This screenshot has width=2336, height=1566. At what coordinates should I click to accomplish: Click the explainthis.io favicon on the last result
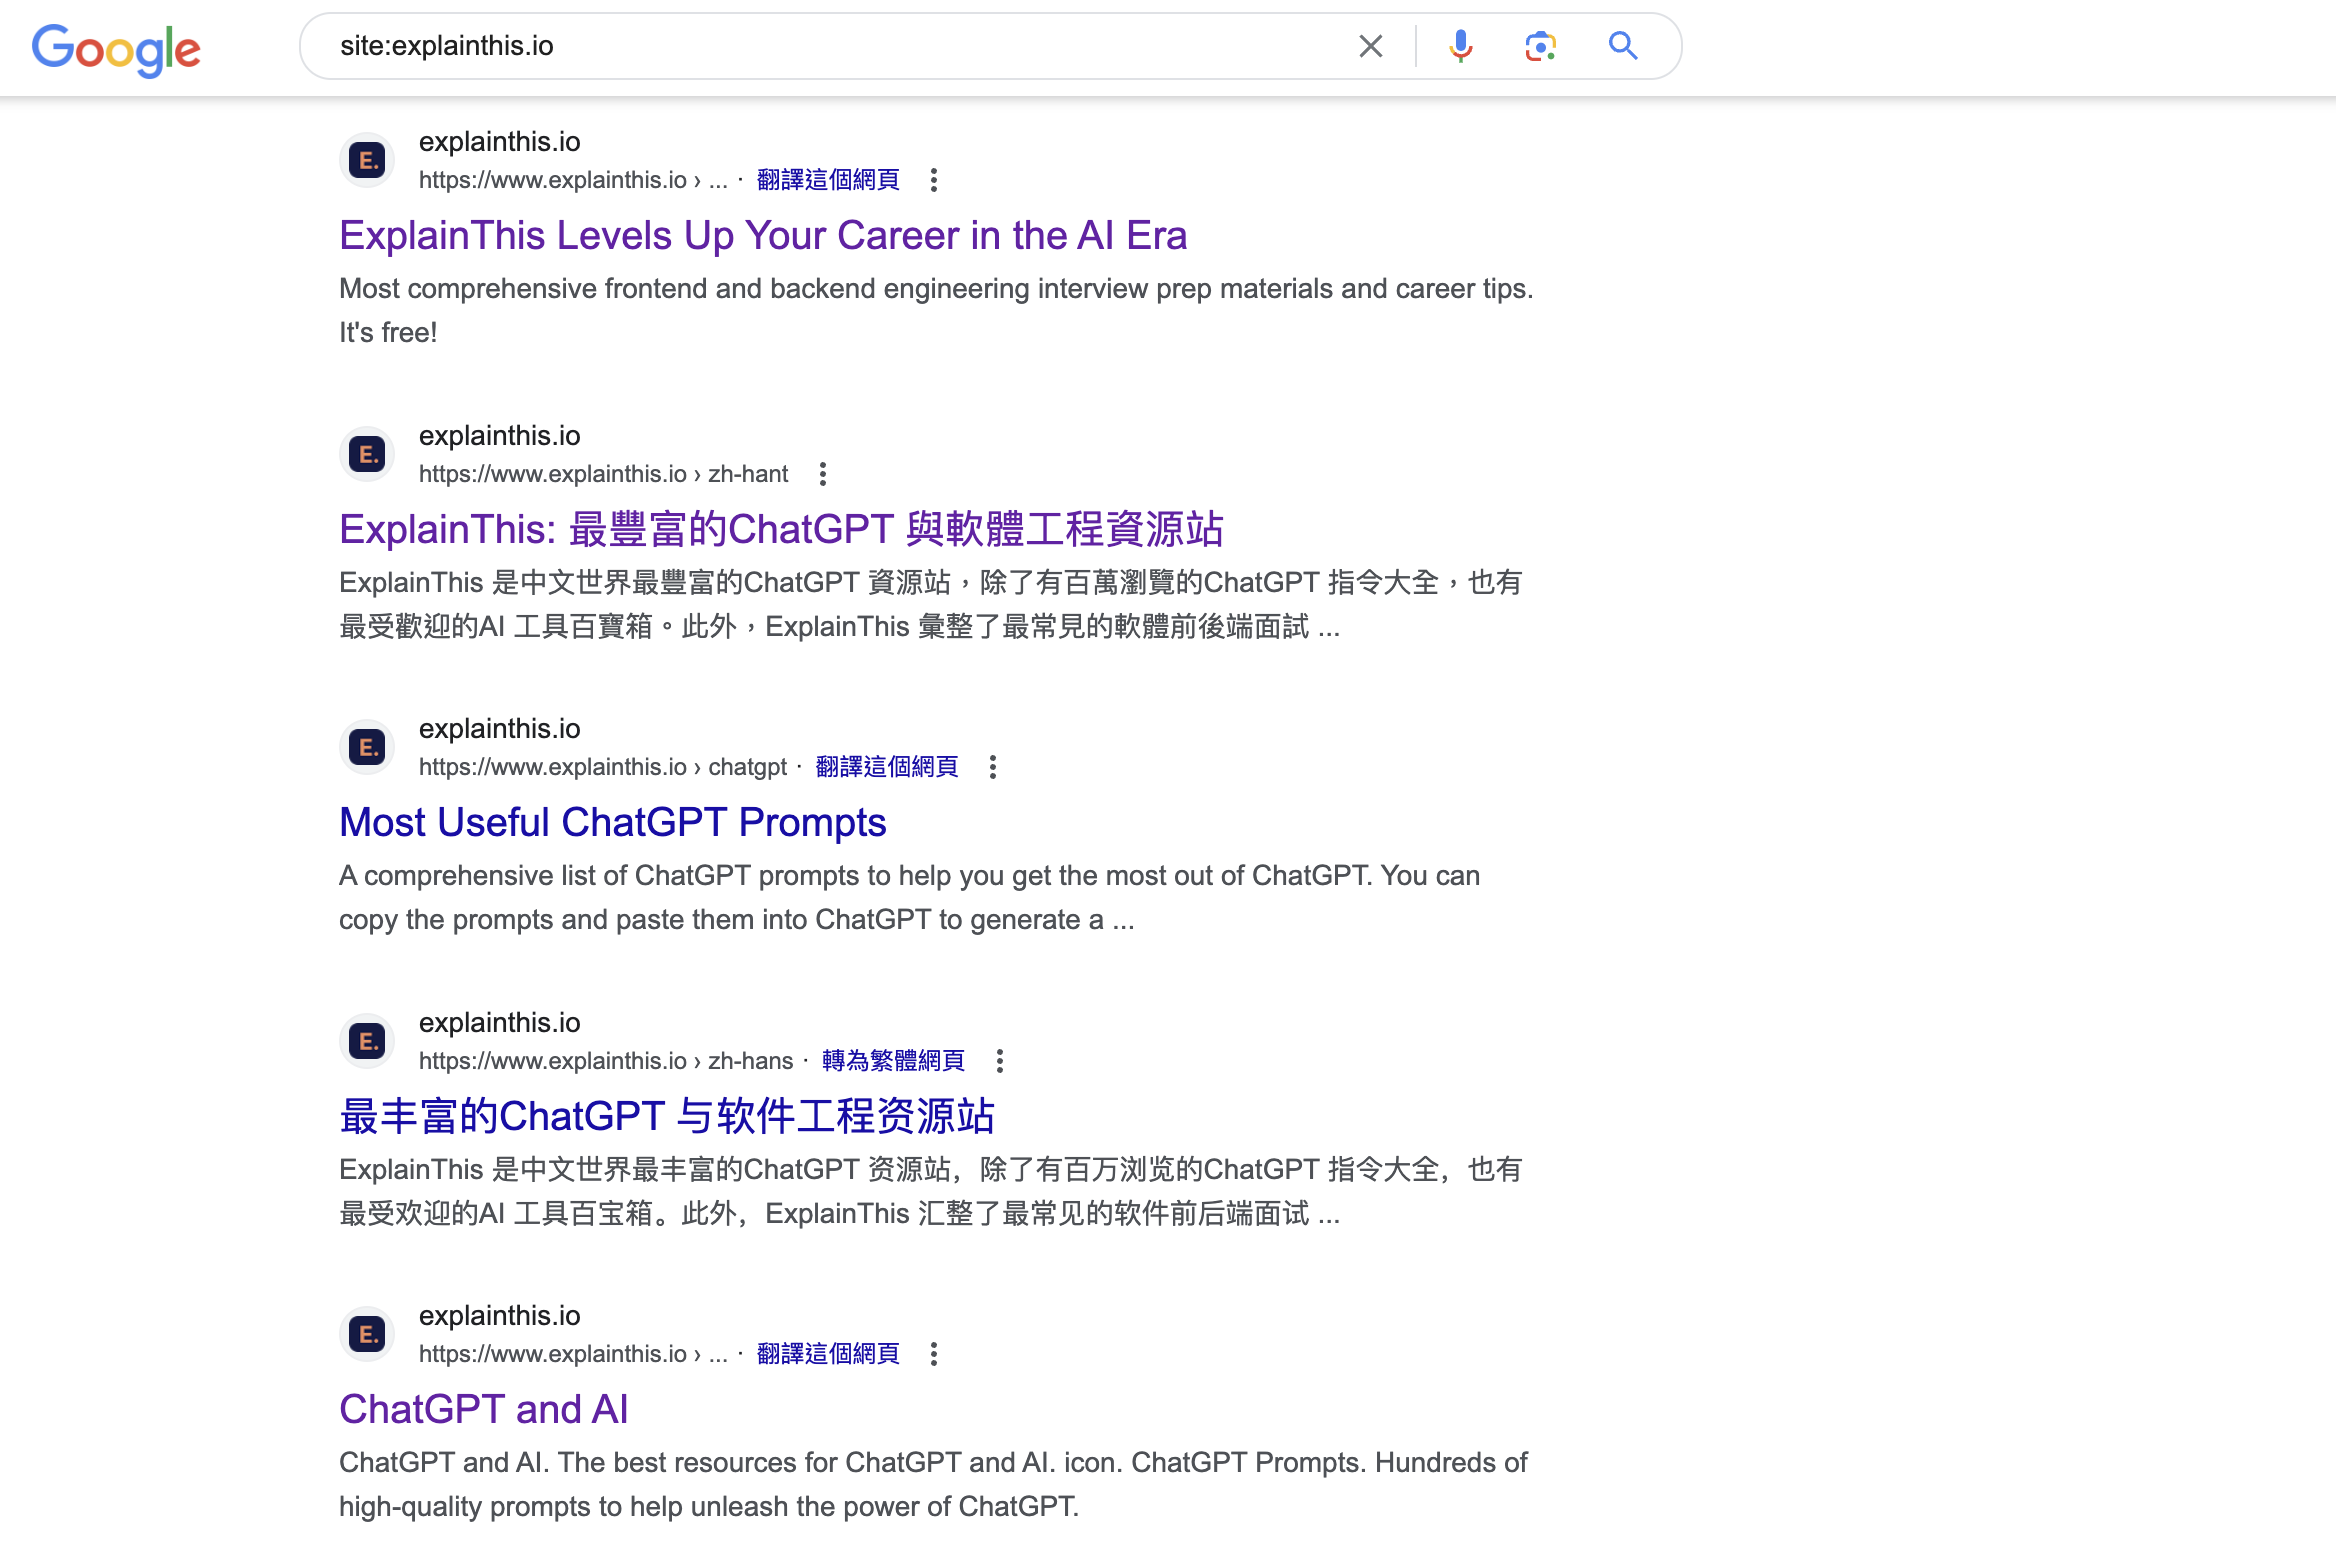pyautogui.click(x=366, y=1332)
